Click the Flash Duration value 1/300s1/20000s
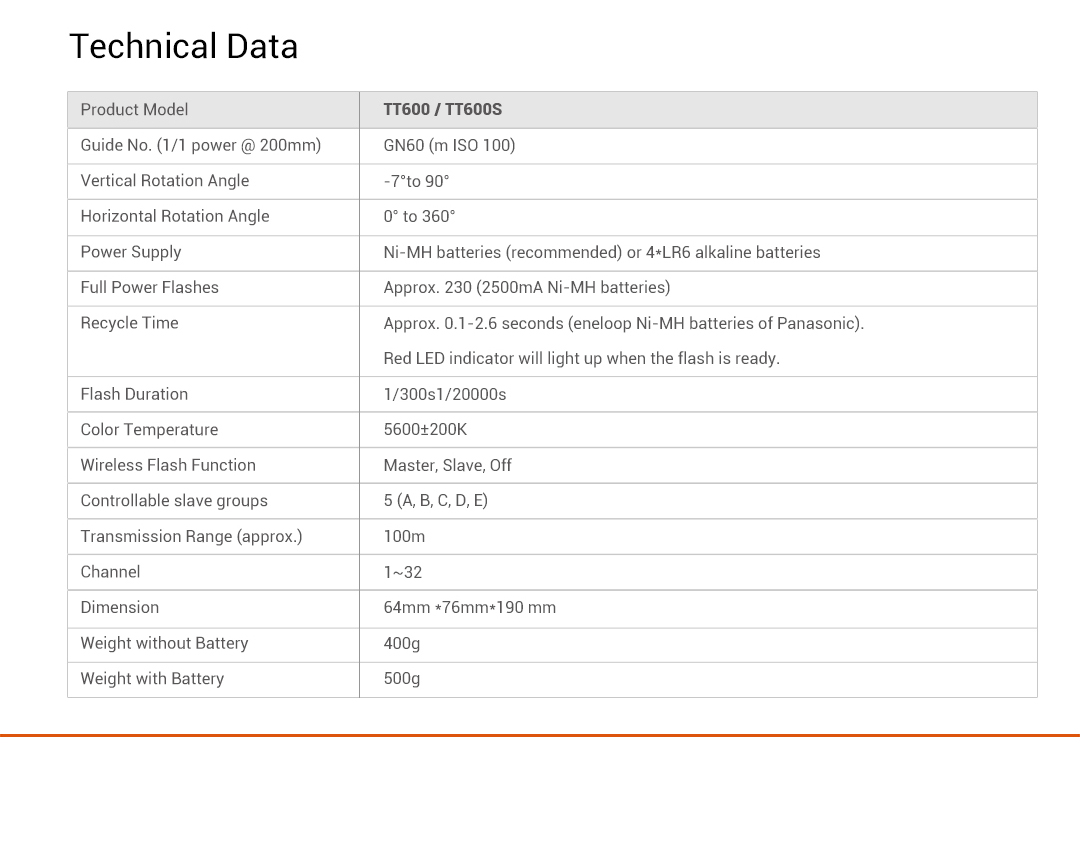The height and width of the screenshot is (862, 1080). (x=445, y=394)
